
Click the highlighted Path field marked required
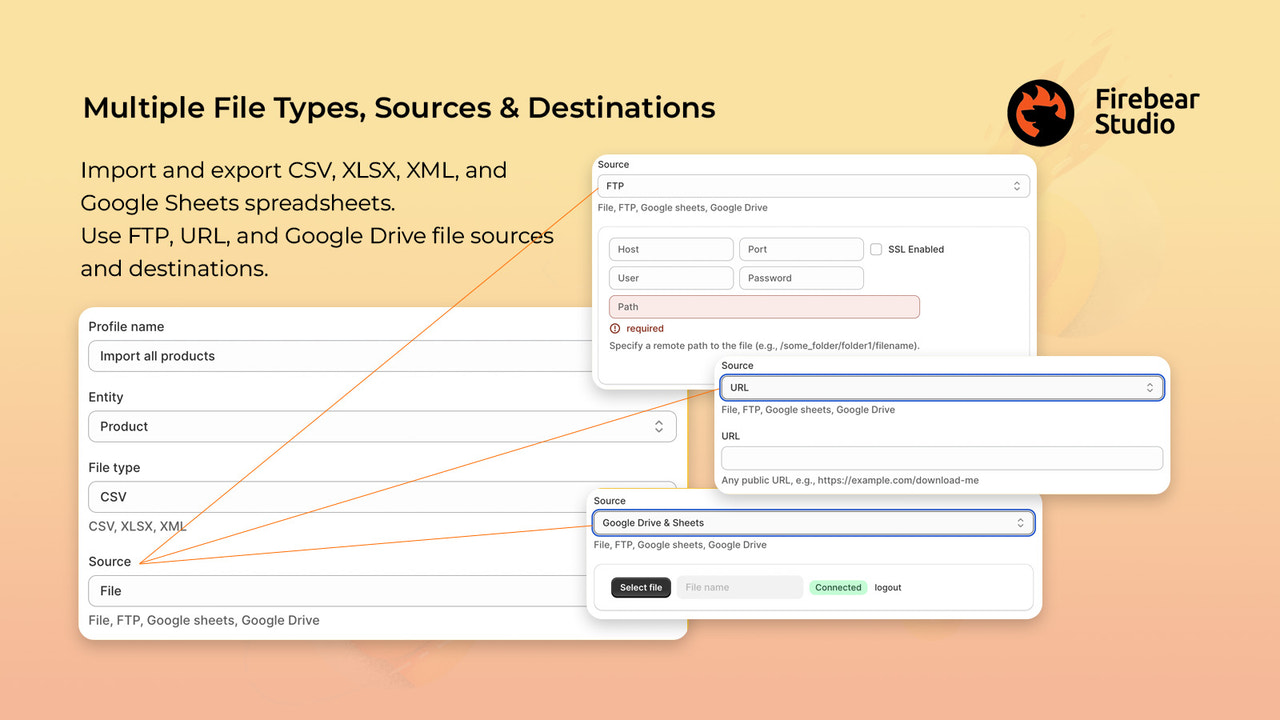tap(763, 306)
